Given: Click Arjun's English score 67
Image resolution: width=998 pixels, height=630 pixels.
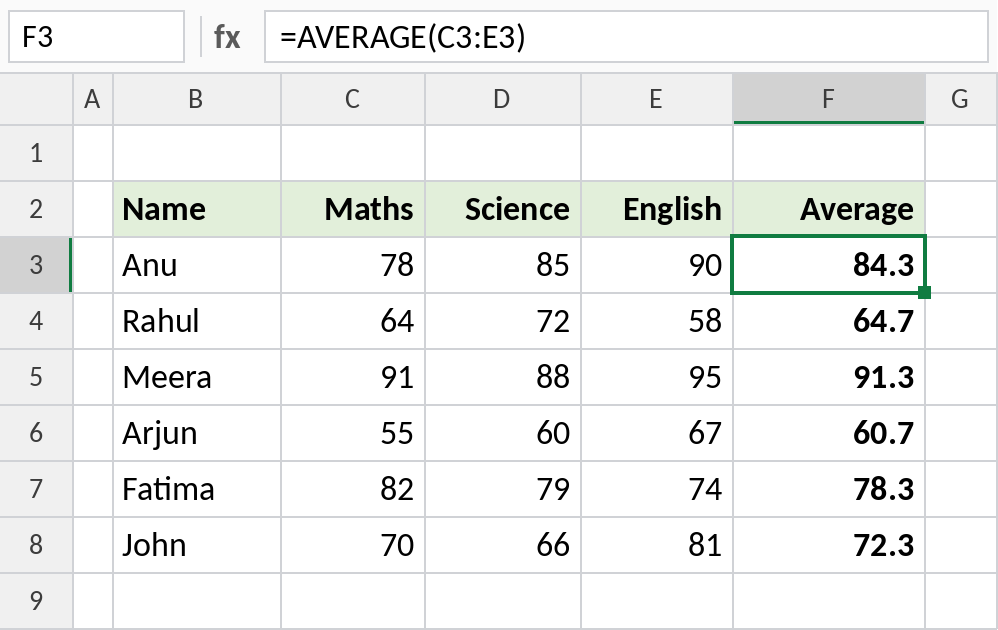Looking at the screenshot, I should point(657,433).
